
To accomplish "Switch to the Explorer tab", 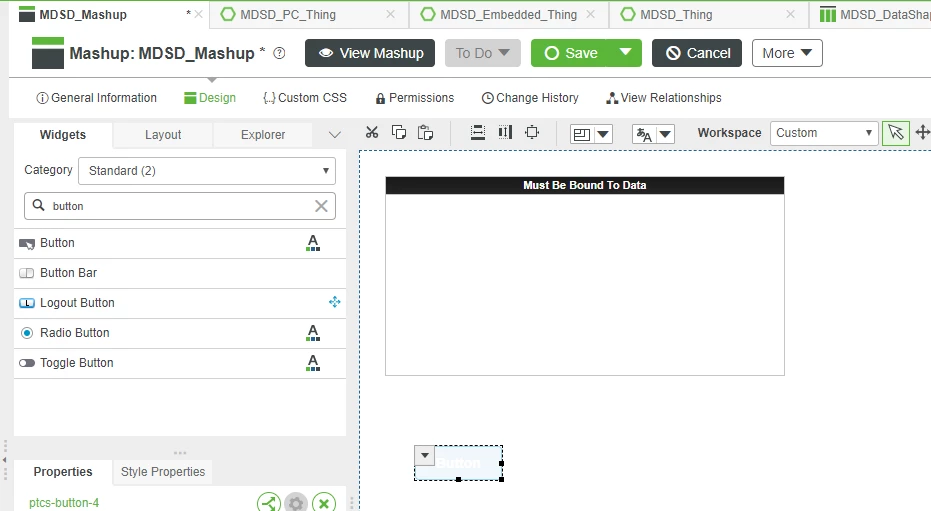I will [x=262, y=135].
